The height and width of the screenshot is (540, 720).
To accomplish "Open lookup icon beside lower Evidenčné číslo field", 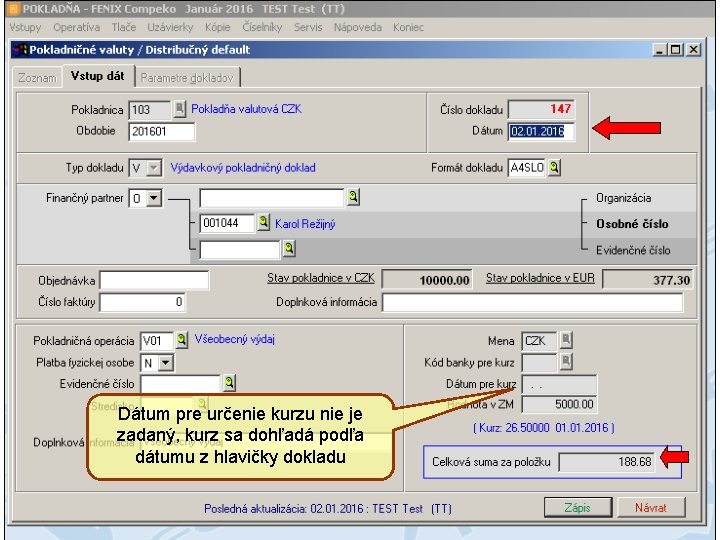I will [229, 382].
